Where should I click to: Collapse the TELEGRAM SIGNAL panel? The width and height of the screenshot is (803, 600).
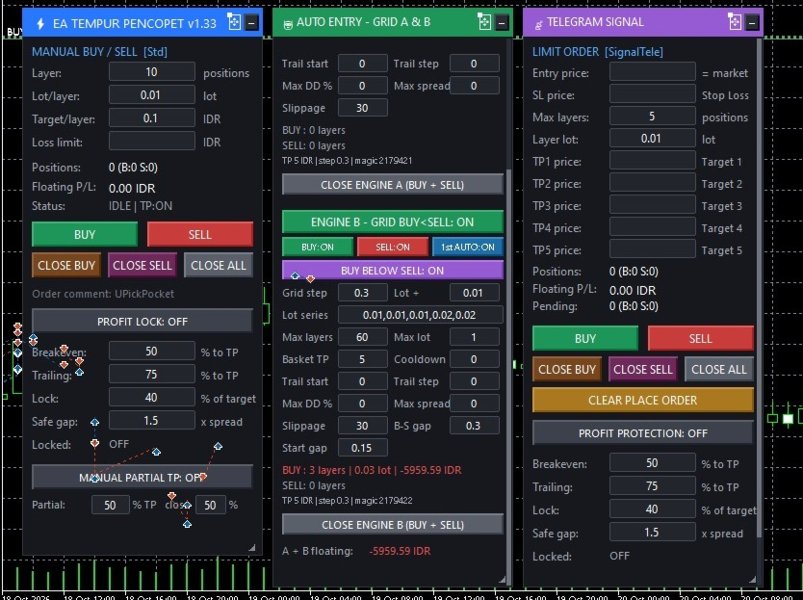pos(752,23)
